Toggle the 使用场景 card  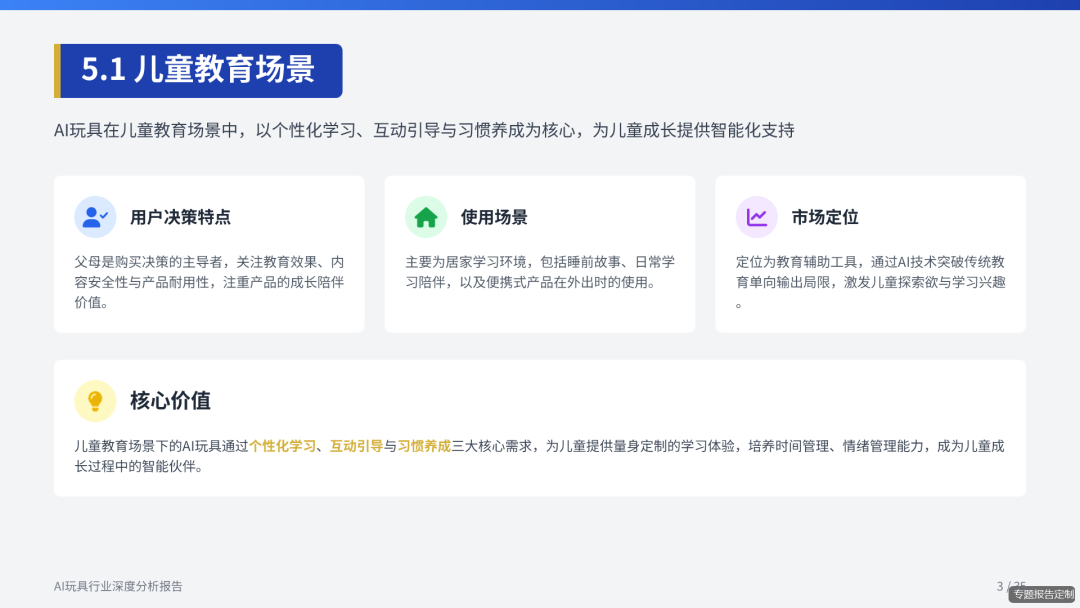(x=539, y=253)
